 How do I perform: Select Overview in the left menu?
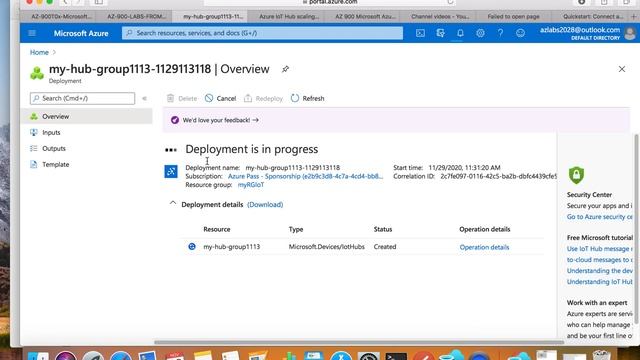87,116
